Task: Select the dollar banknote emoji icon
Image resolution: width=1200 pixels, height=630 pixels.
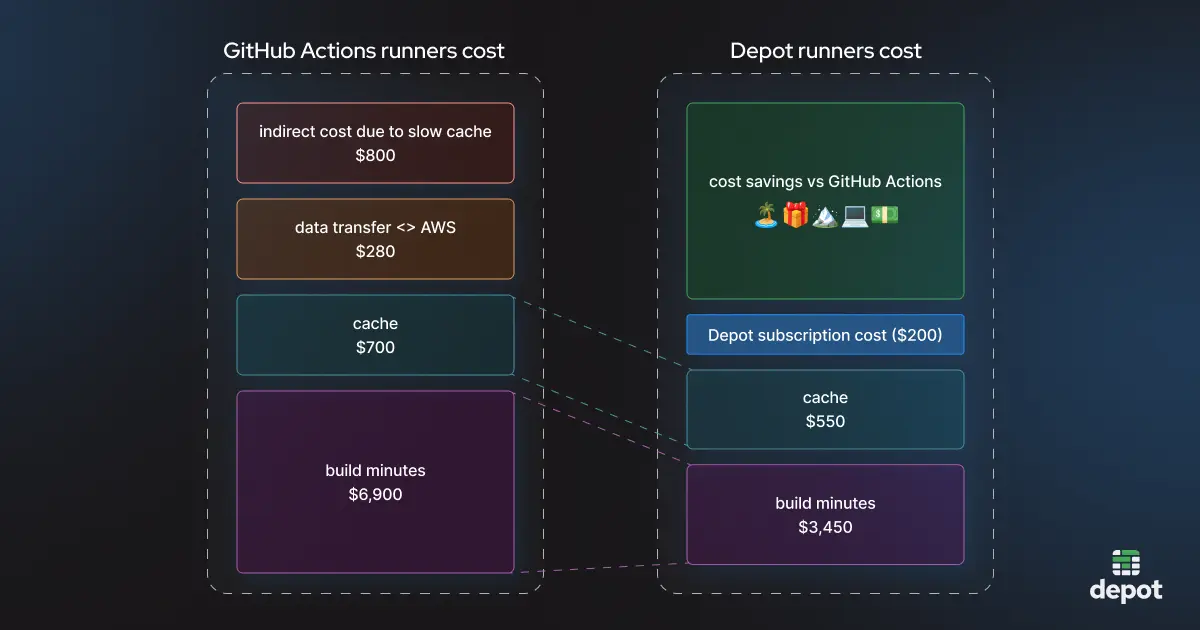Action: coord(884,214)
